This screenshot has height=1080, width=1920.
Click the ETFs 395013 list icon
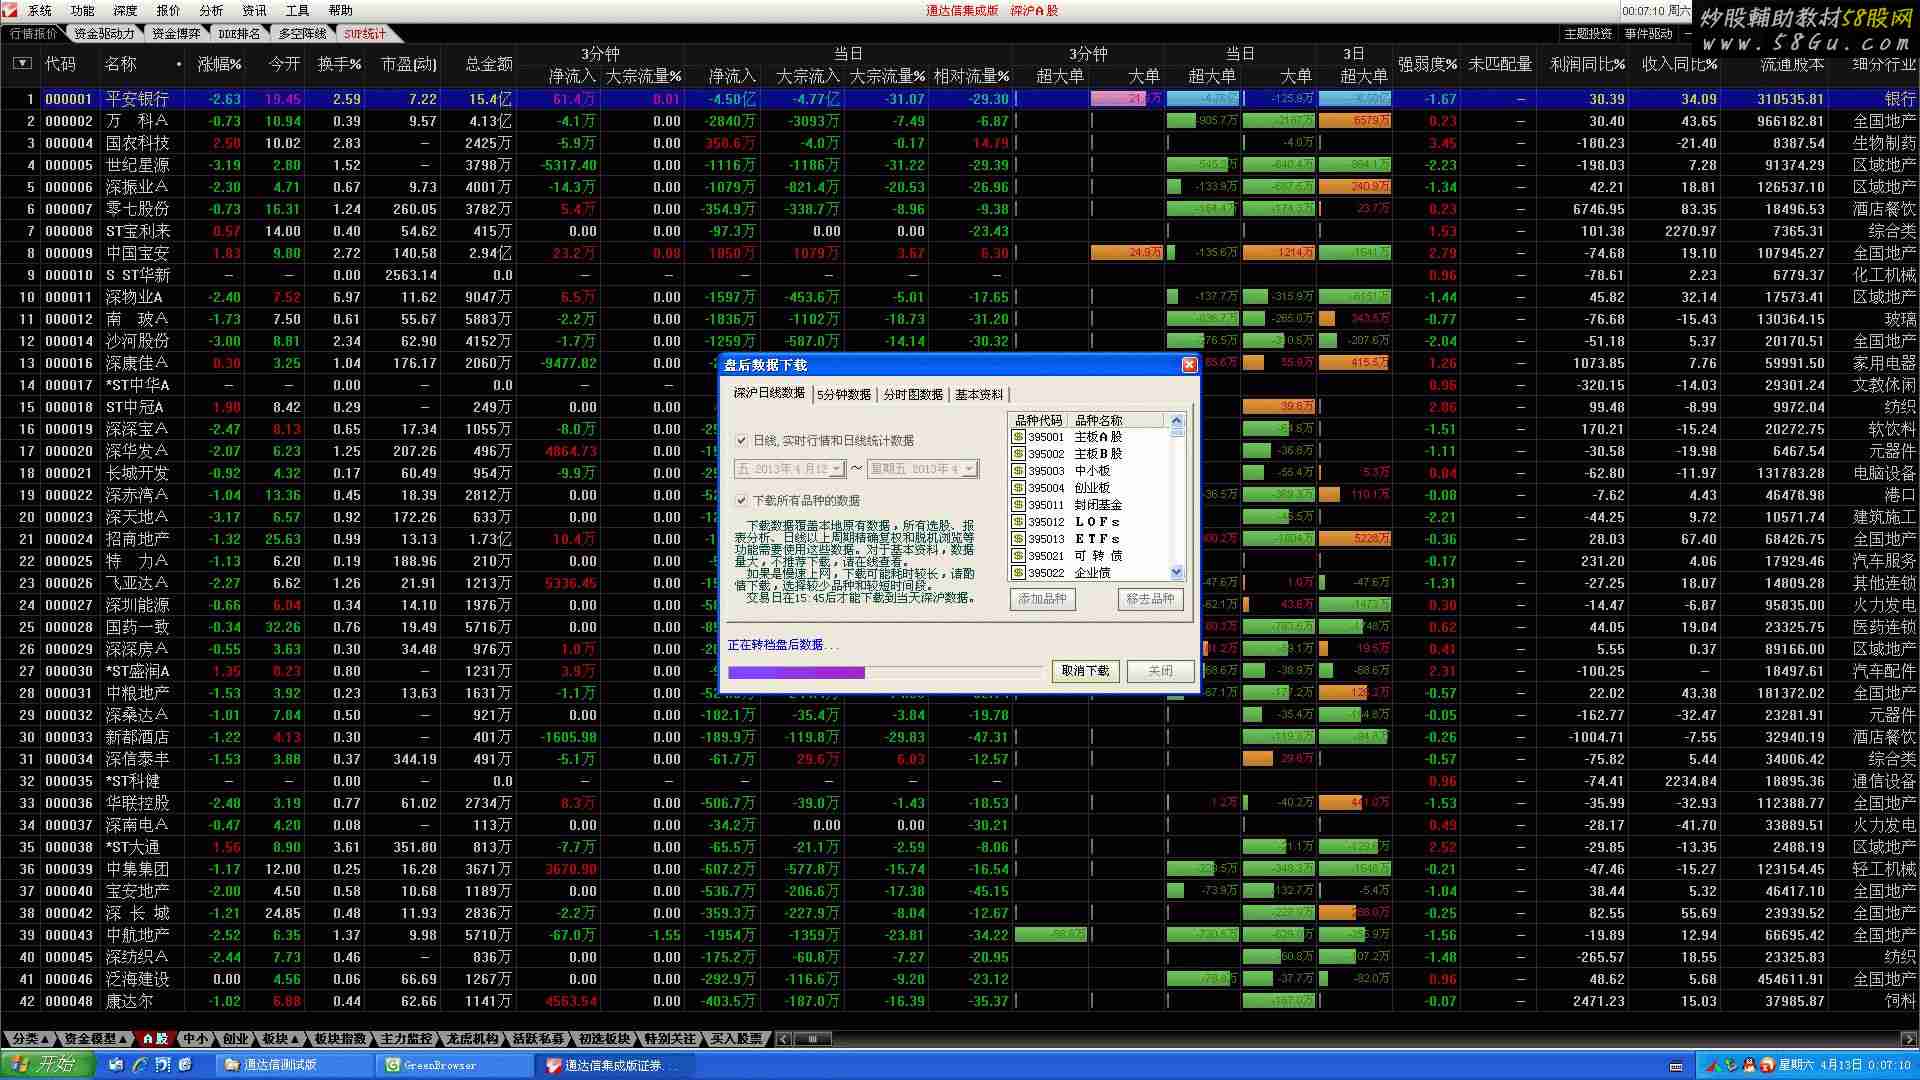click(x=1018, y=539)
